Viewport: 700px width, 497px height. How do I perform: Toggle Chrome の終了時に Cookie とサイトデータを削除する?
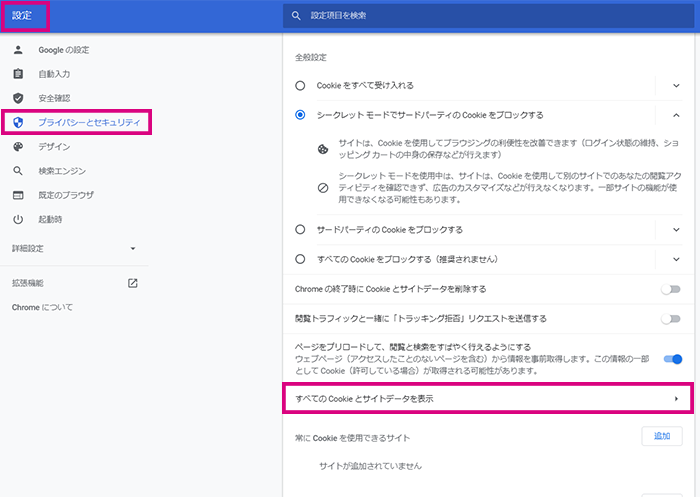[671, 289]
